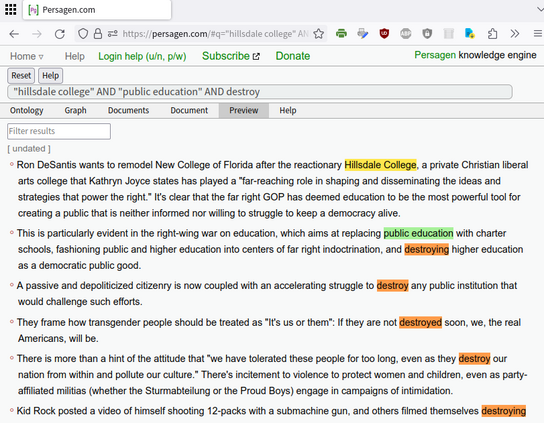544x423 pixels.
Task: Expand the Home dropdown menu
Action: pyautogui.click(x=27, y=56)
